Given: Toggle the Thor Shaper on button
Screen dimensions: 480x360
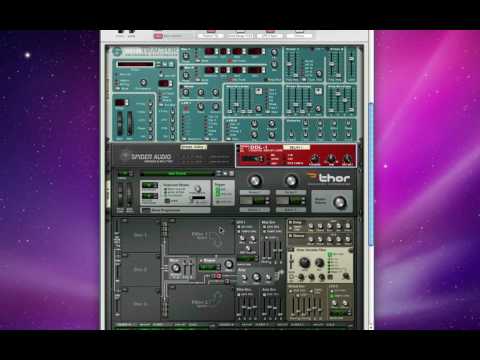Looking at the screenshot, I should pos(201,260).
